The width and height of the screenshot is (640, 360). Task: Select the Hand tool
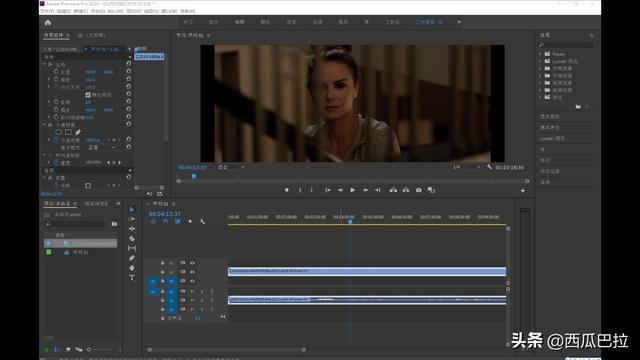pyautogui.click(x=132, y=268)
